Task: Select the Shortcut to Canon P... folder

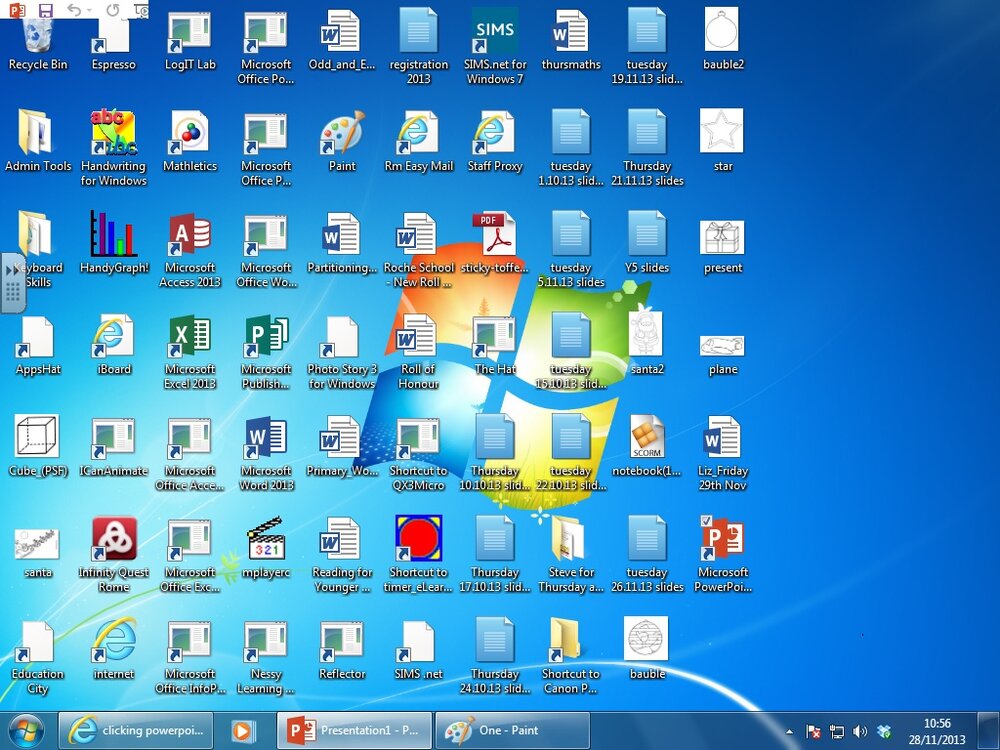Action: (x=564, y=639)
